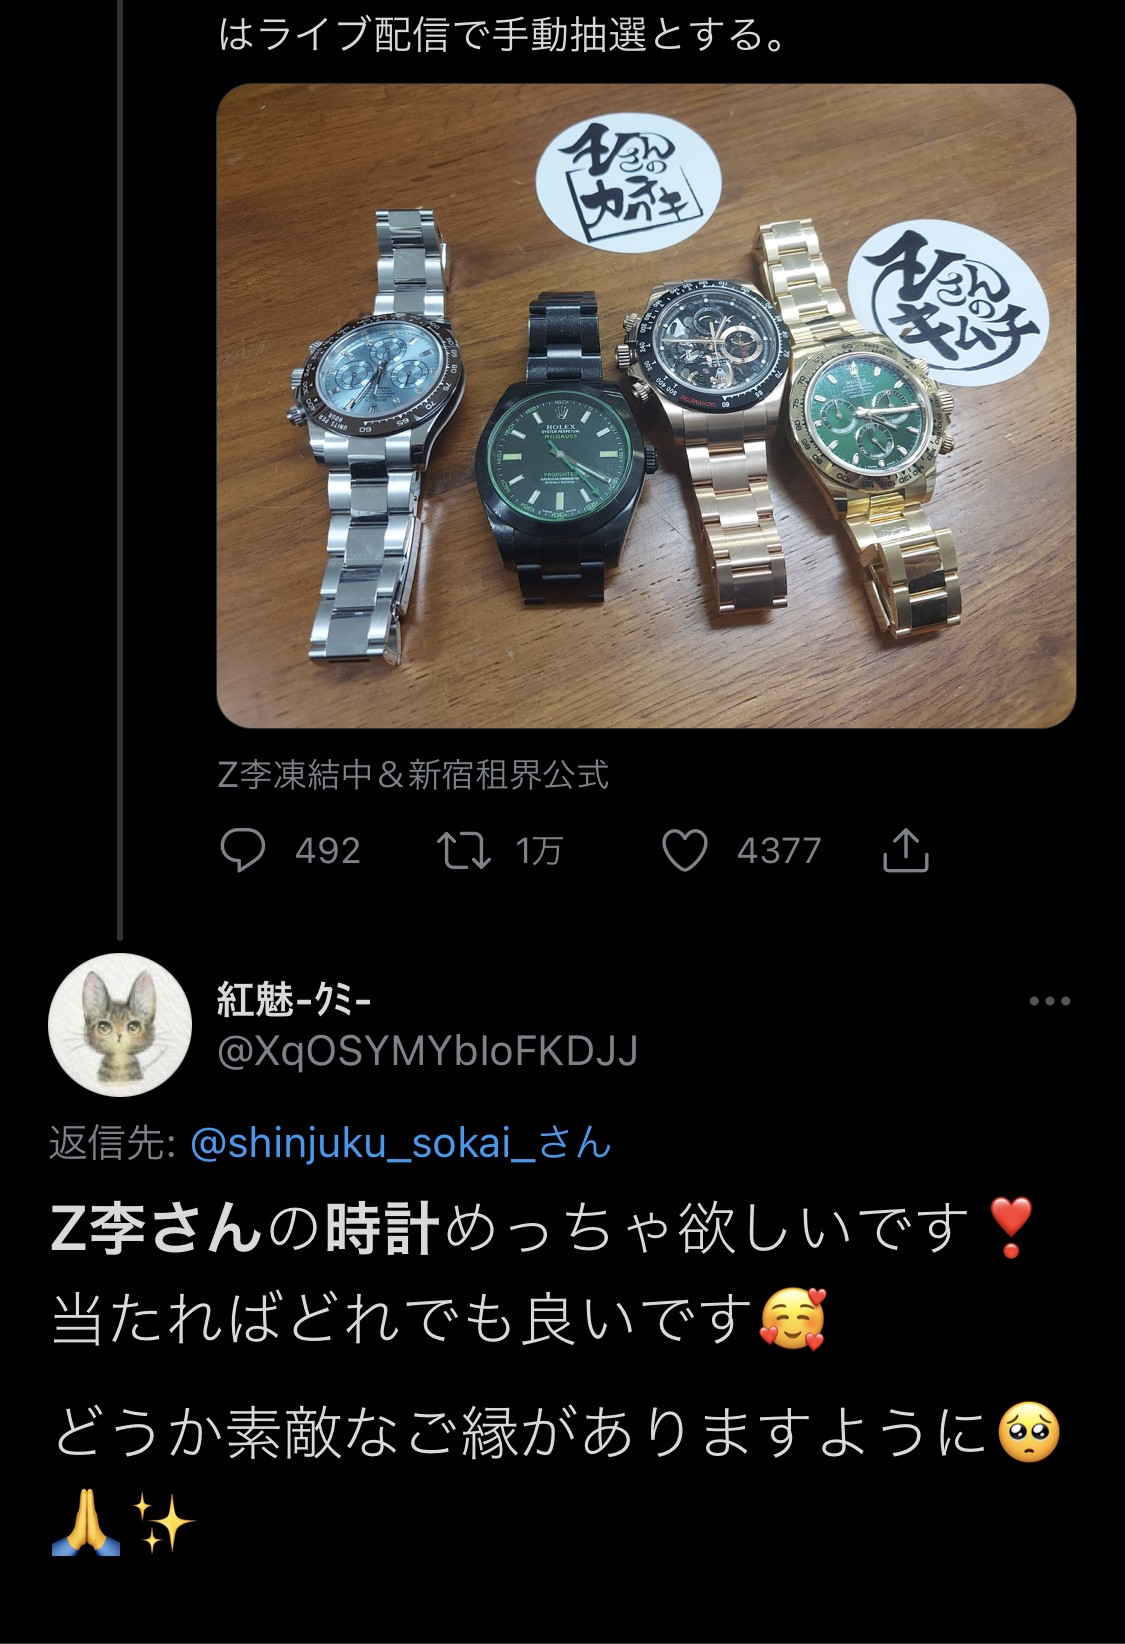The height and width of the screenshot is (1644, 1125).
Task: Open the three-dot more options menu
Action: point(1050,1001)
